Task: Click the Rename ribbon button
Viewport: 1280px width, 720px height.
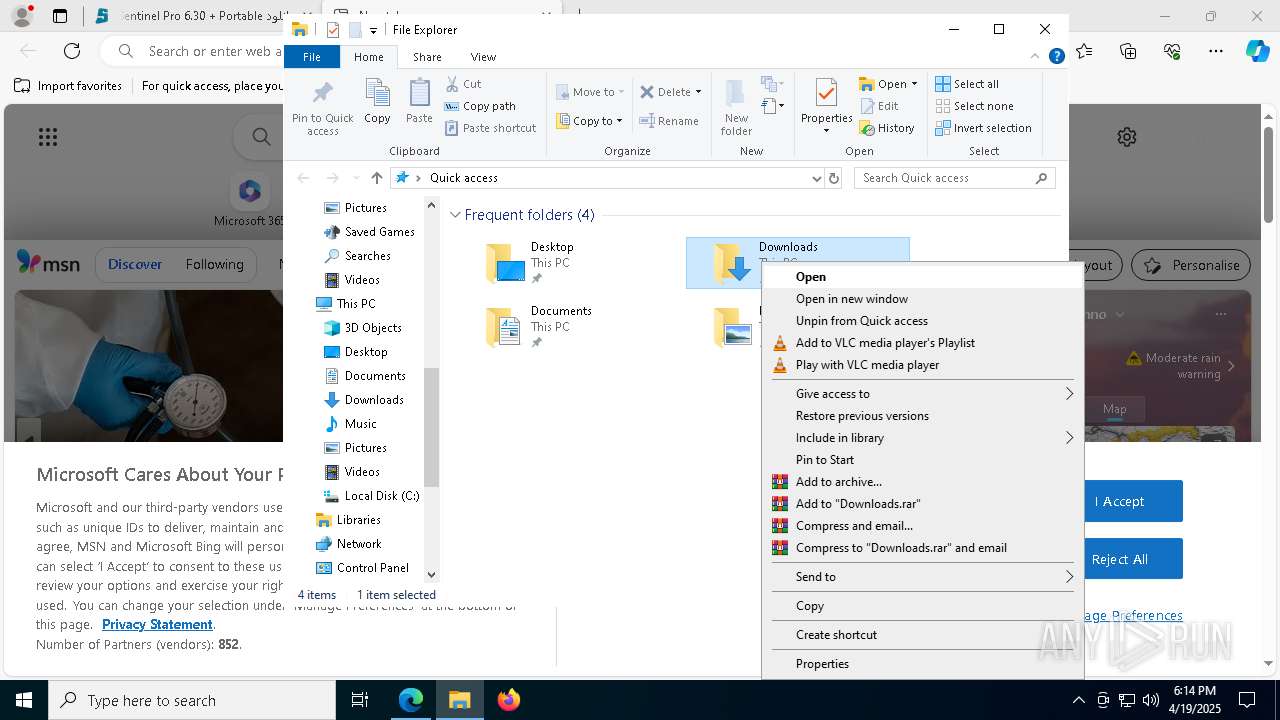Action: coord(670,121)
